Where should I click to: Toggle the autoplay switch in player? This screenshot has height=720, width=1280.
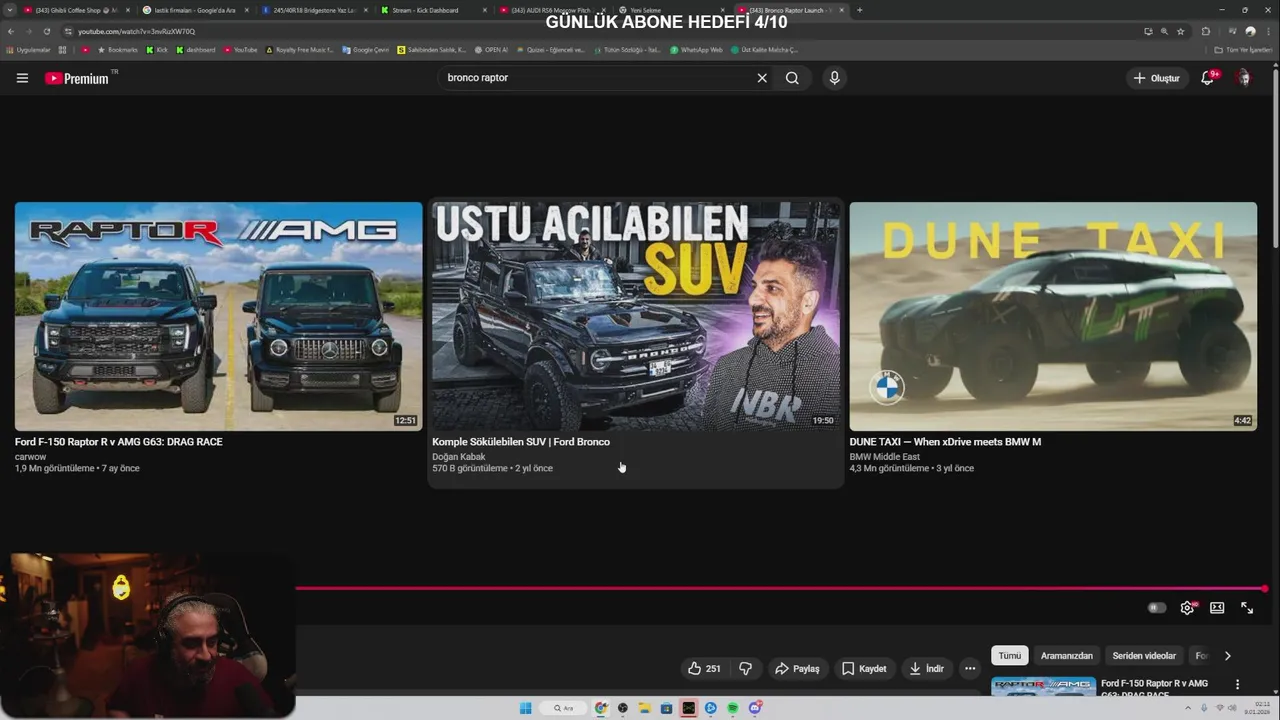point(1157,608)
